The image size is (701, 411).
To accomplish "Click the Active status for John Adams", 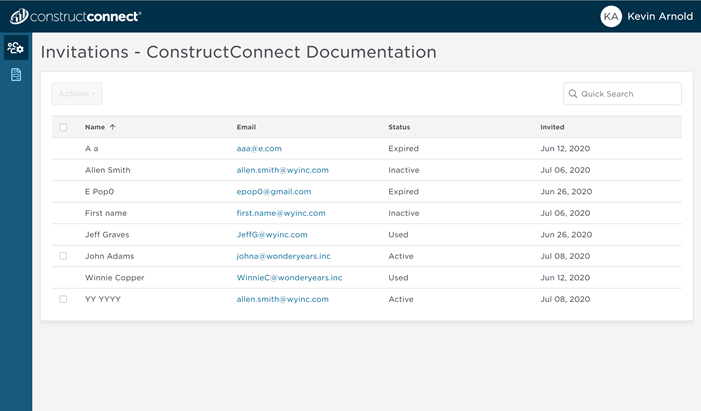I will coord(401,256).
